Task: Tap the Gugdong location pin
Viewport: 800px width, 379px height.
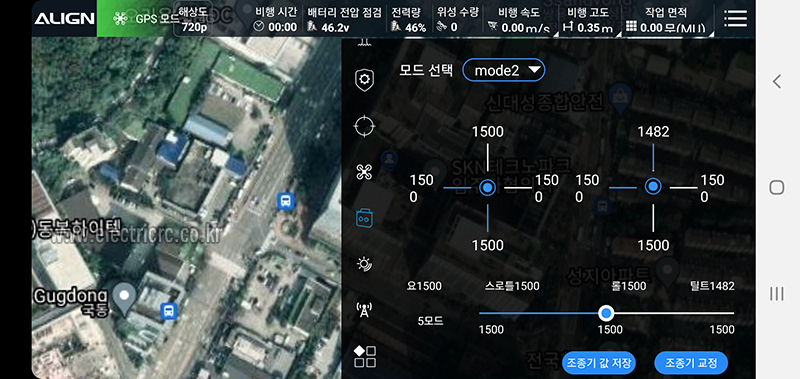Action: [124, 299]
